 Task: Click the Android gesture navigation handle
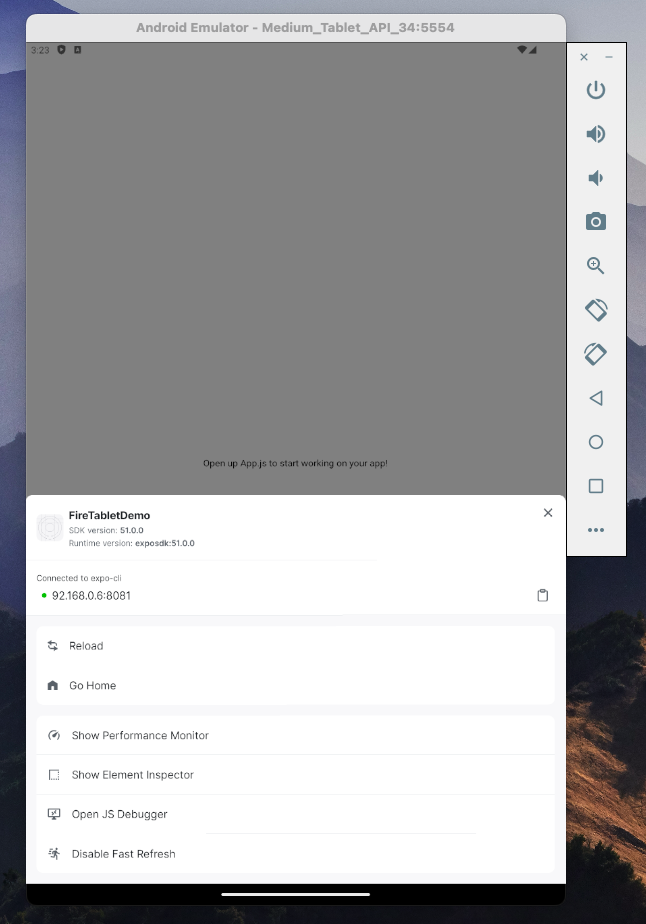(x=296, y=894)
